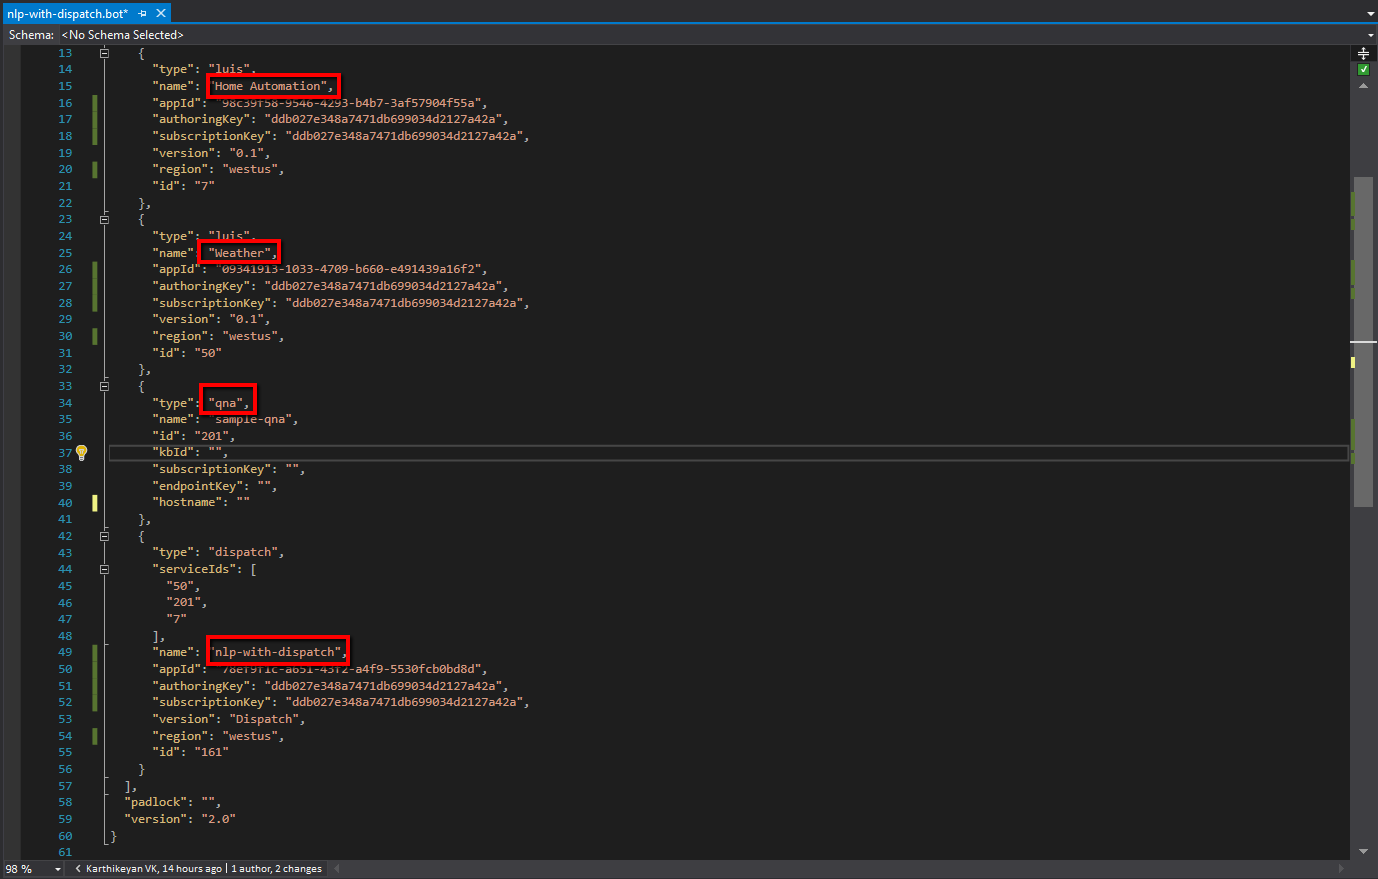The image size is (1378, 879).
Task: Click the "201" id value on line 36
Action: tap(211, 436)
